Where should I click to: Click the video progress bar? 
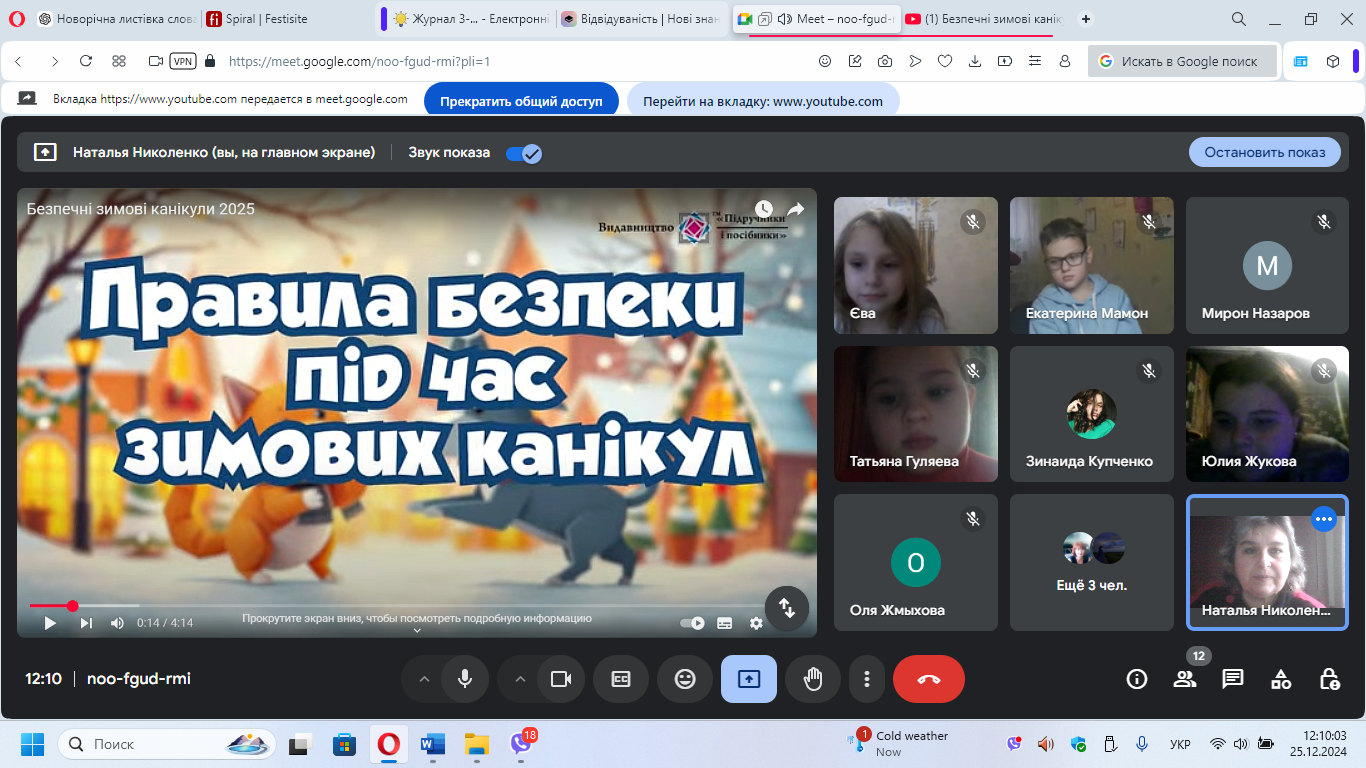(x=417, y=606)
